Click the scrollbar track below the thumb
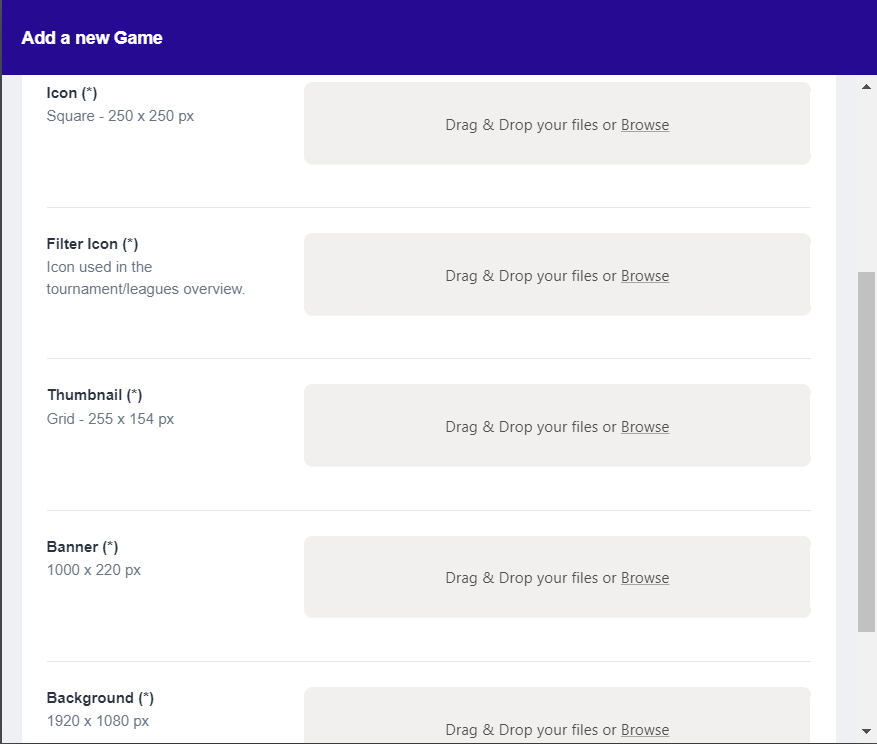This screenshot has height=744, width=877. pos(866,680)
